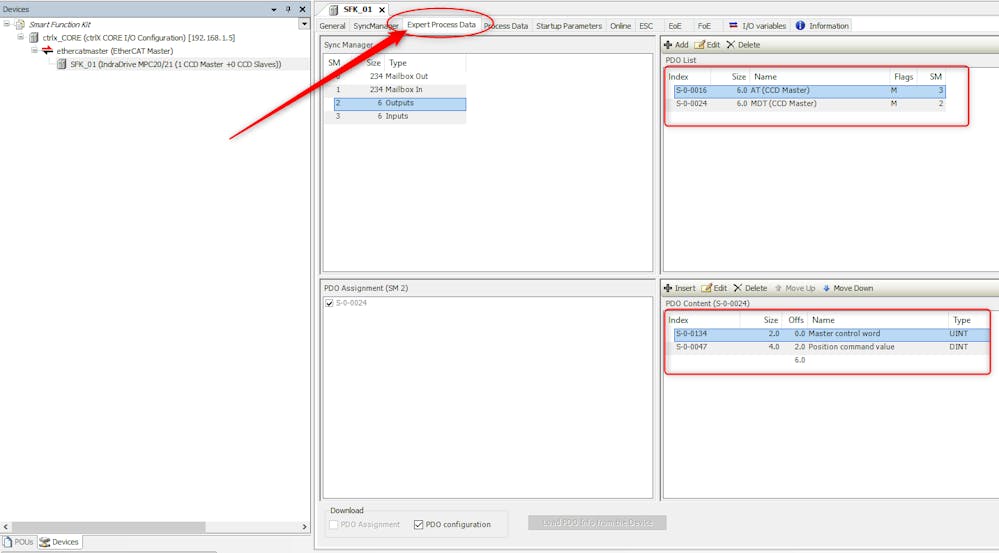Click the Add icon in PDO List toolbar
This screenshot has width=999, height=553.
[668, 45]
